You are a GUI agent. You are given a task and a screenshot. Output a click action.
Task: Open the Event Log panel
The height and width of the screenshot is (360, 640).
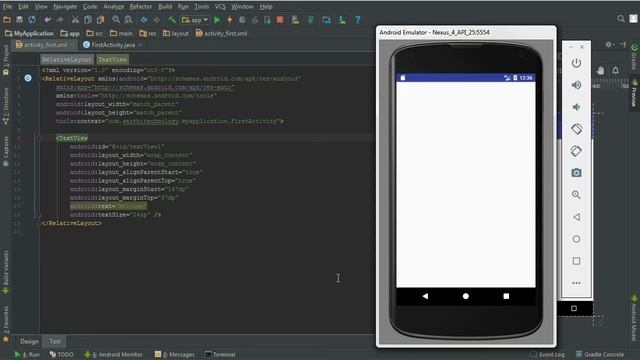point(547,355)
